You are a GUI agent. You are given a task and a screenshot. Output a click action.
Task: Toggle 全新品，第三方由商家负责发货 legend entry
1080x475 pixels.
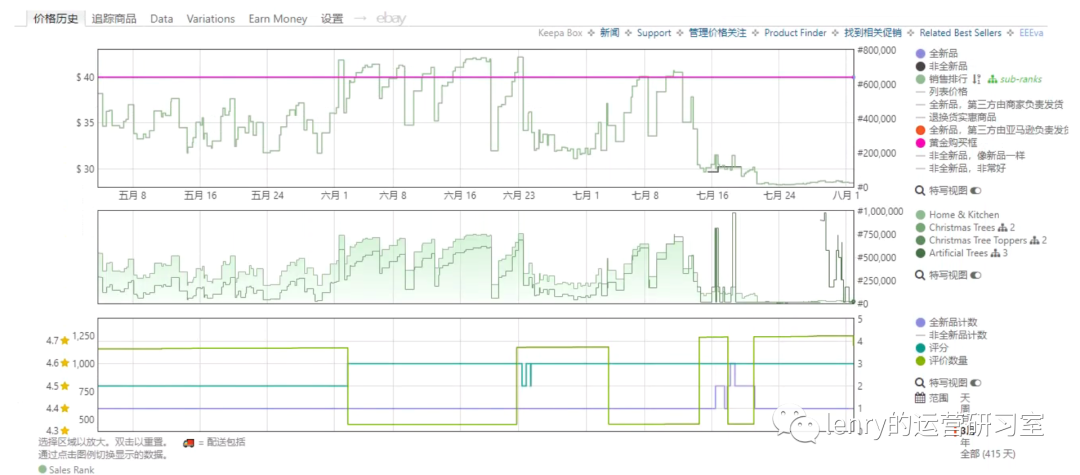[996, 105]
